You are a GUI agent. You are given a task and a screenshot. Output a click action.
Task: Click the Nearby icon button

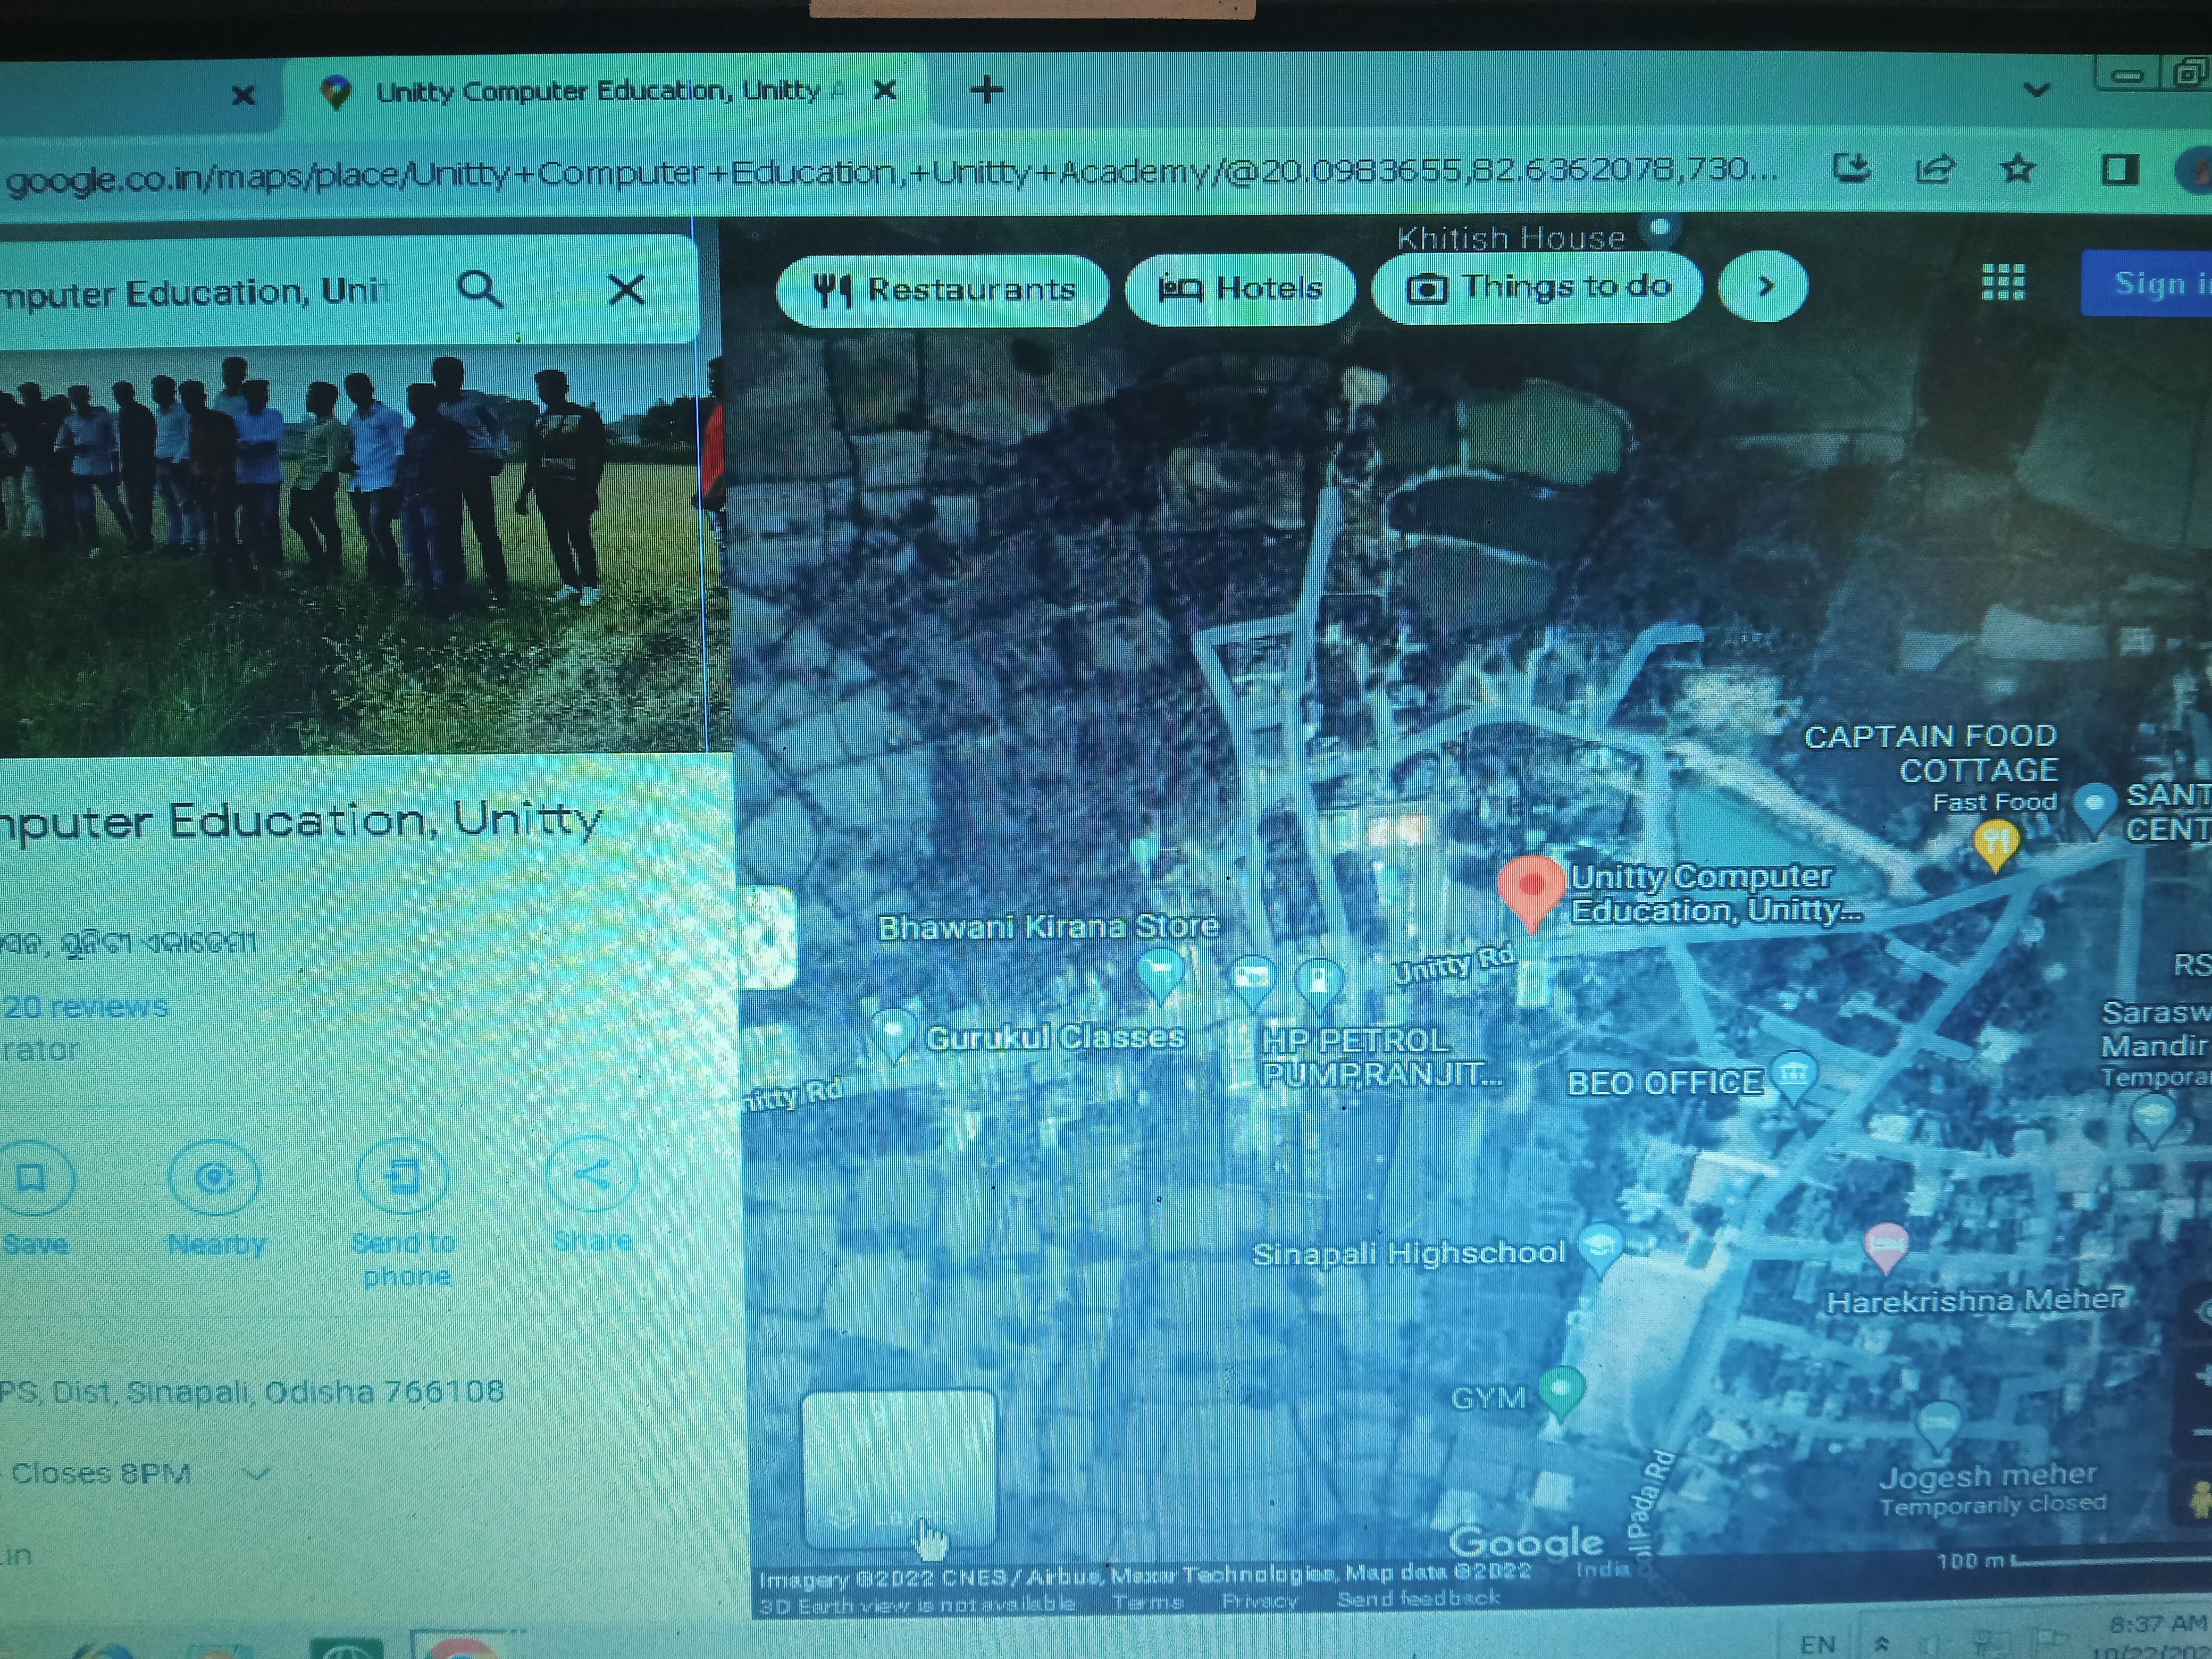215,1178
